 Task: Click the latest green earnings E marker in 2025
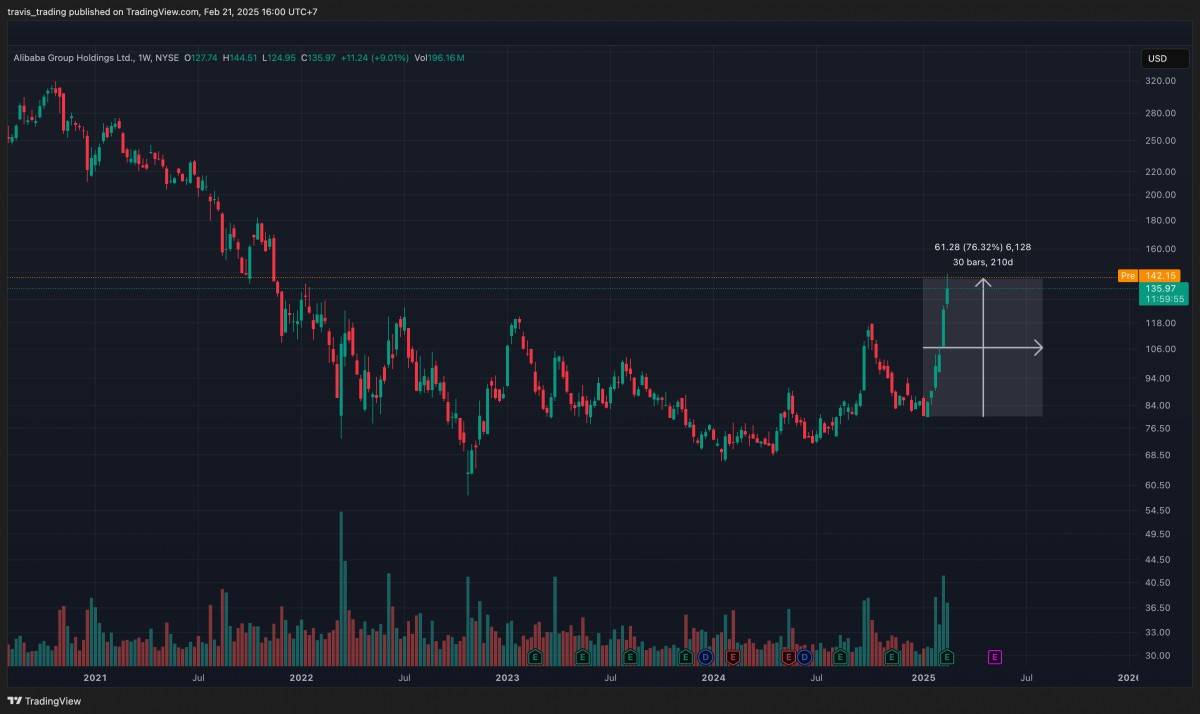point(946,657)
